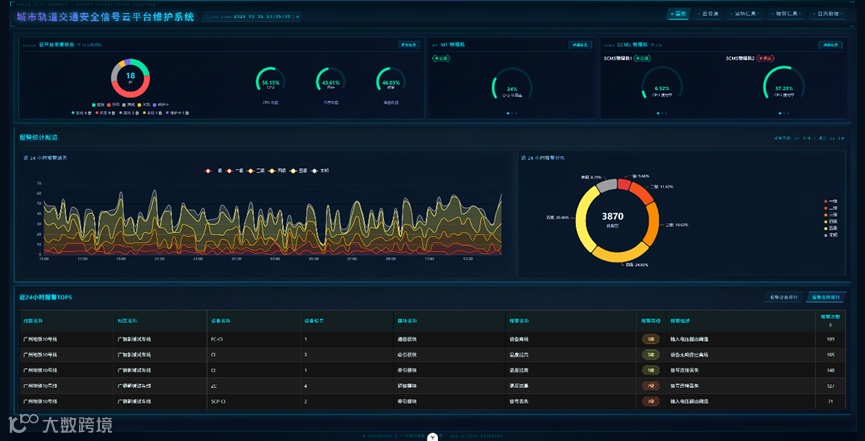Open the second top navigation dropdown menu
Screen dimensions: 865x441
[x=708, y=14]
